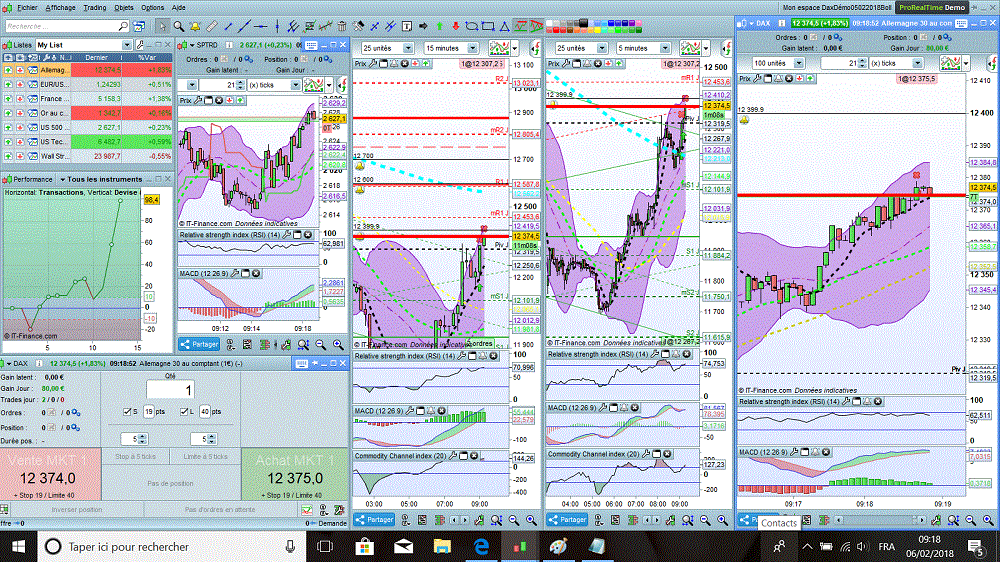
Task: Close the RSI indicator on SPTRD chart
Action: pyautogui.click(x=307, y=235)
